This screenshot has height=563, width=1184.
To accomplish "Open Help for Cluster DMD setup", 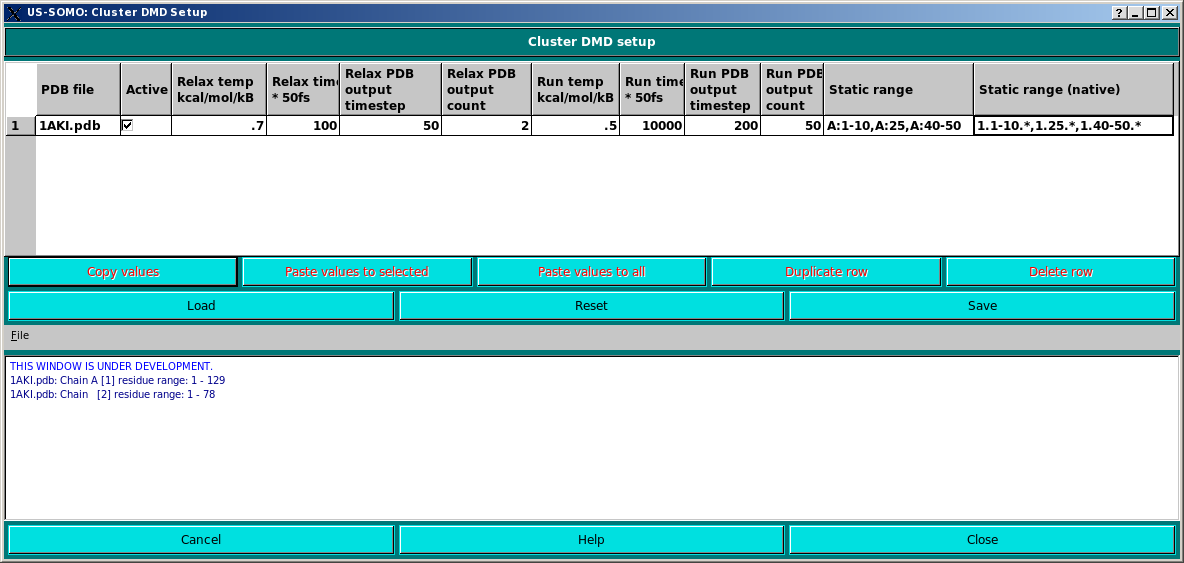I will pyautogui.click(x=591, y=540).
